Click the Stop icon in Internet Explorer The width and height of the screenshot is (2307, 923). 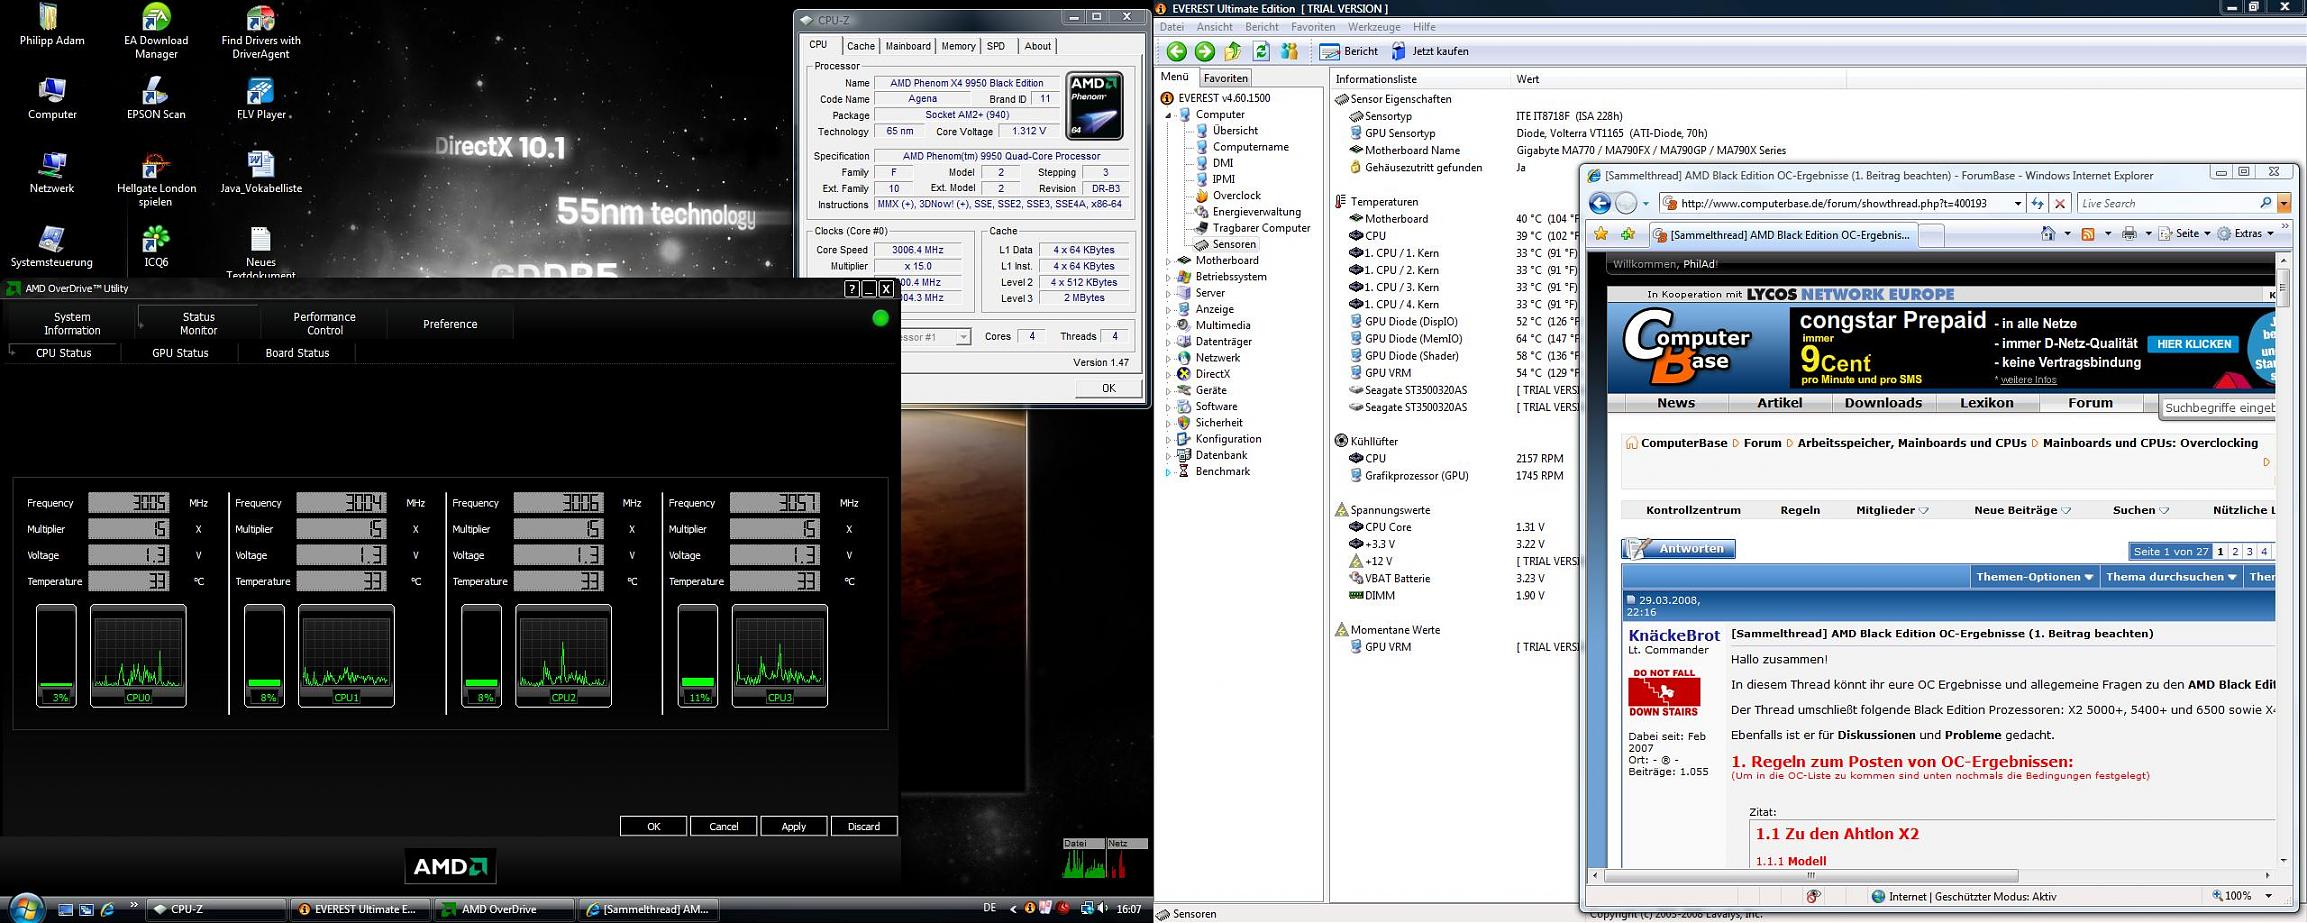click(2060, 204)
